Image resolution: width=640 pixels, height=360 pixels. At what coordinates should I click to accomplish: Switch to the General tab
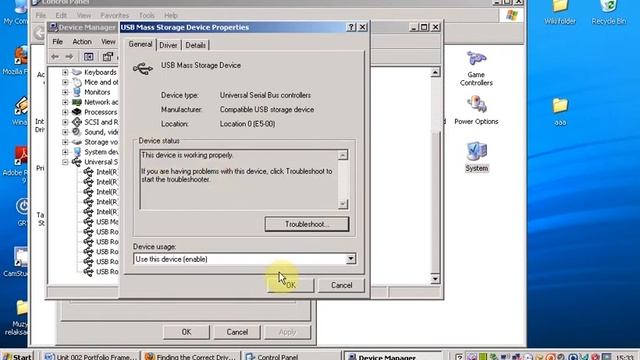(x=140, y=44)
